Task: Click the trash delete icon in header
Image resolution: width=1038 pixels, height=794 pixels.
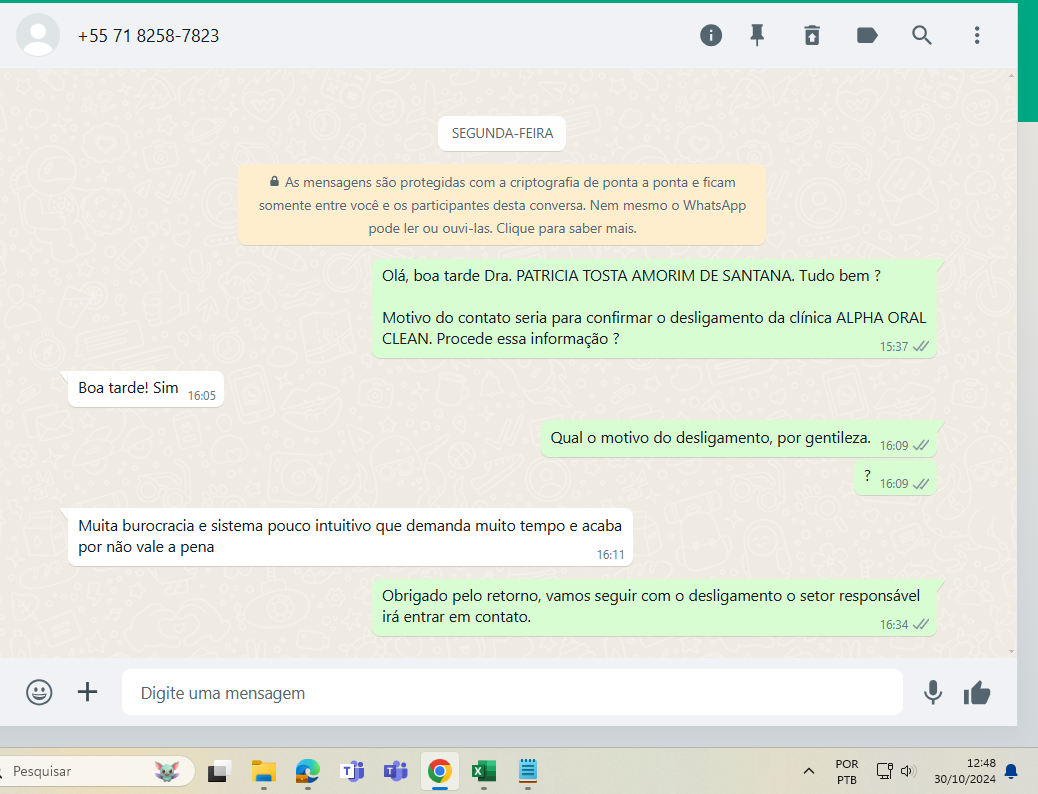Action: pos(812,35)
